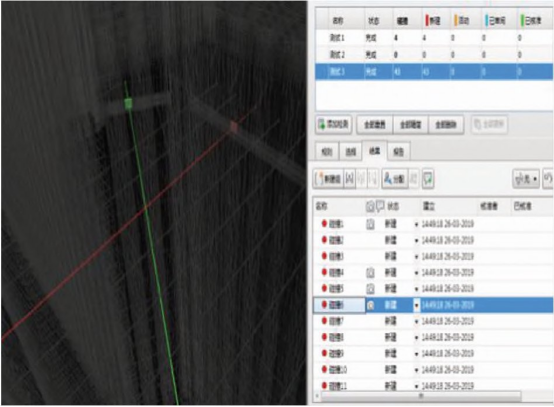Viewport: 554px width, 407px height.
Task: Sort tests by red New (新建) column header
Action: (436, 21)
